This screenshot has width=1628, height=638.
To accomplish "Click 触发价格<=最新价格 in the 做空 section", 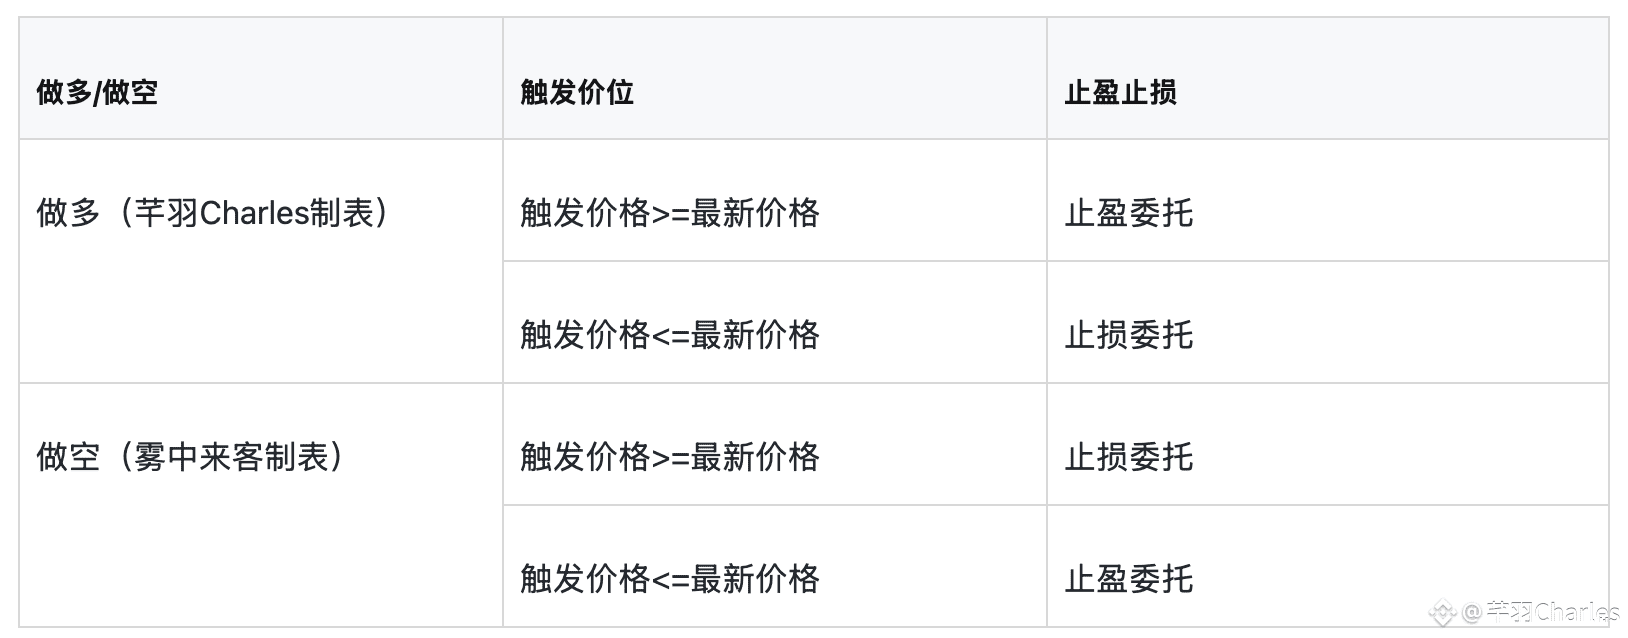I will coord(670,579).
